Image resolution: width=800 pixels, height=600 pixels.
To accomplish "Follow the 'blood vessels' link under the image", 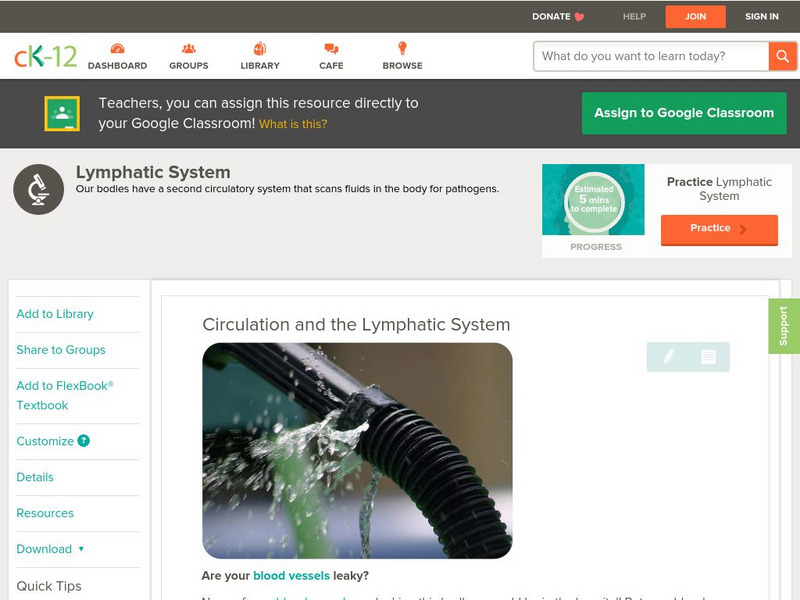I will (291, 576).
